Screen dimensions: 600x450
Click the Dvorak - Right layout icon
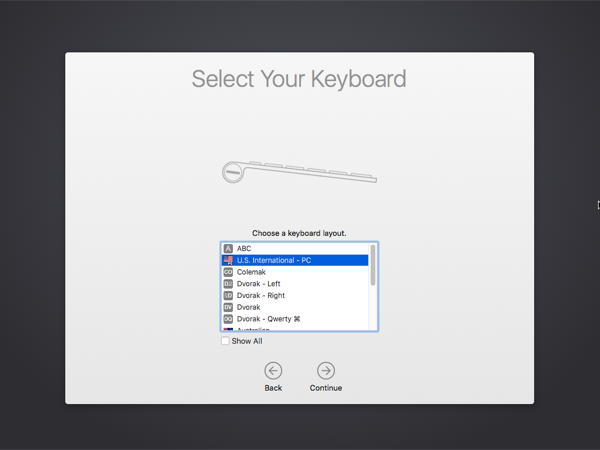coord(228,296)
